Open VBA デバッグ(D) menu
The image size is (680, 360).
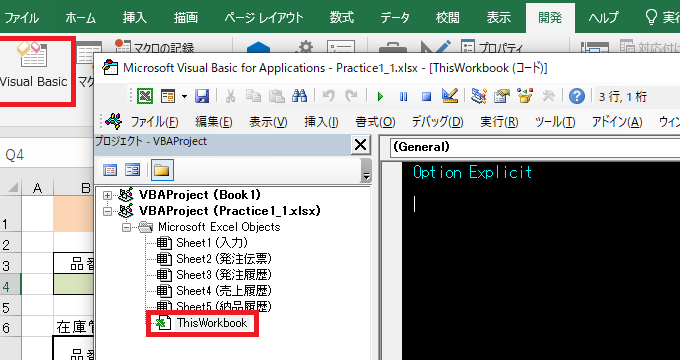point(438,122)
